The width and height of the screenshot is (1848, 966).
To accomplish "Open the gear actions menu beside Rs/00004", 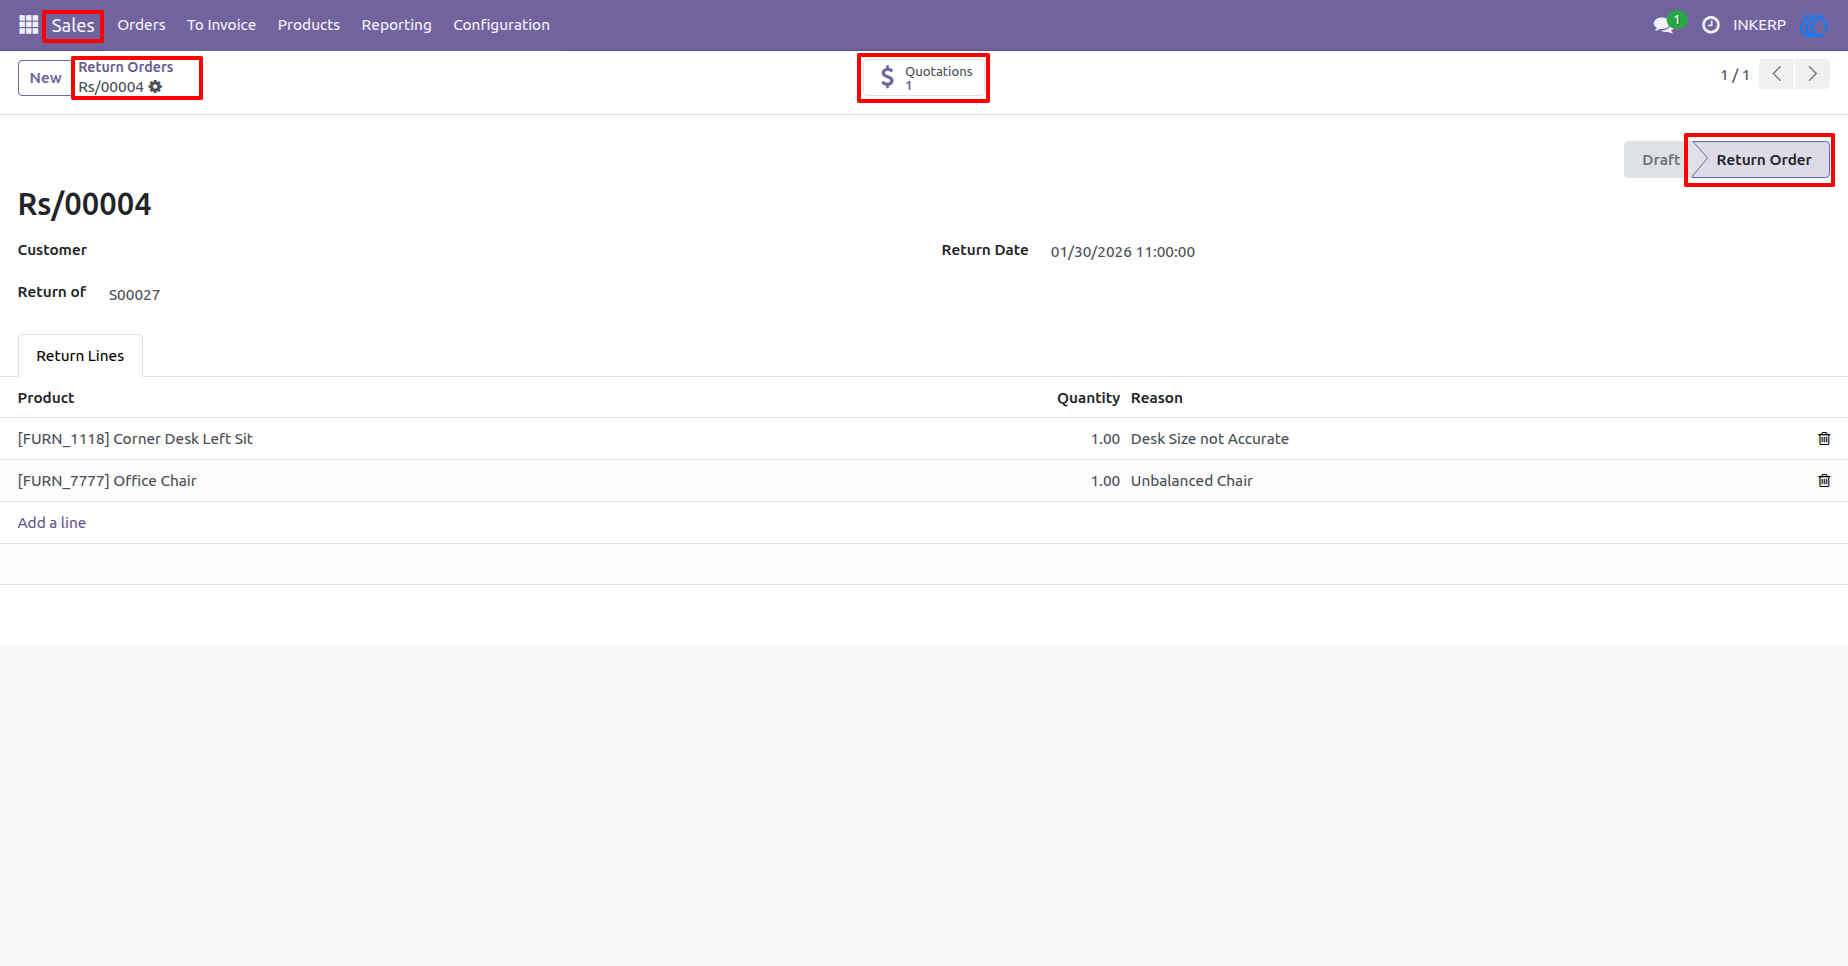I will click(155, 87).
